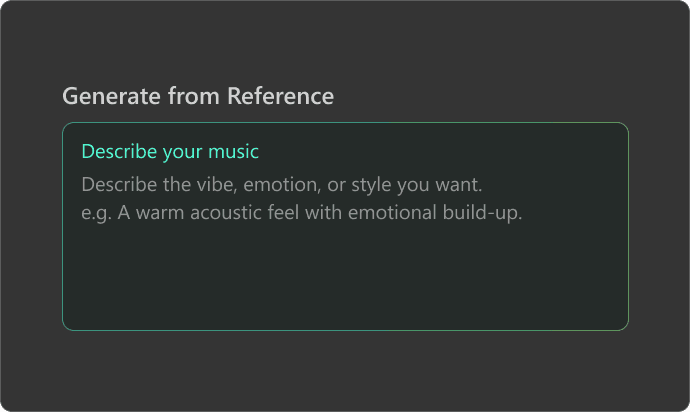690x412 pixels.
Task: Click the word vibe, in placeholder text
Action: [217, 184]
